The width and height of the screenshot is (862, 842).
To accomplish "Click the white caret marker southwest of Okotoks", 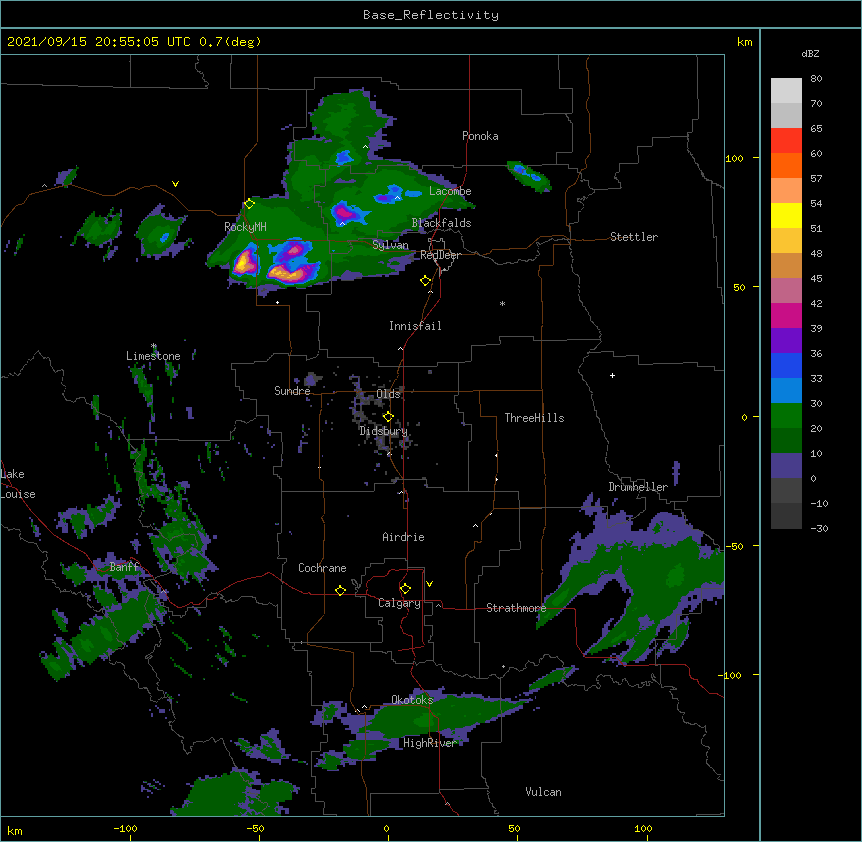I will coord(364,707).
